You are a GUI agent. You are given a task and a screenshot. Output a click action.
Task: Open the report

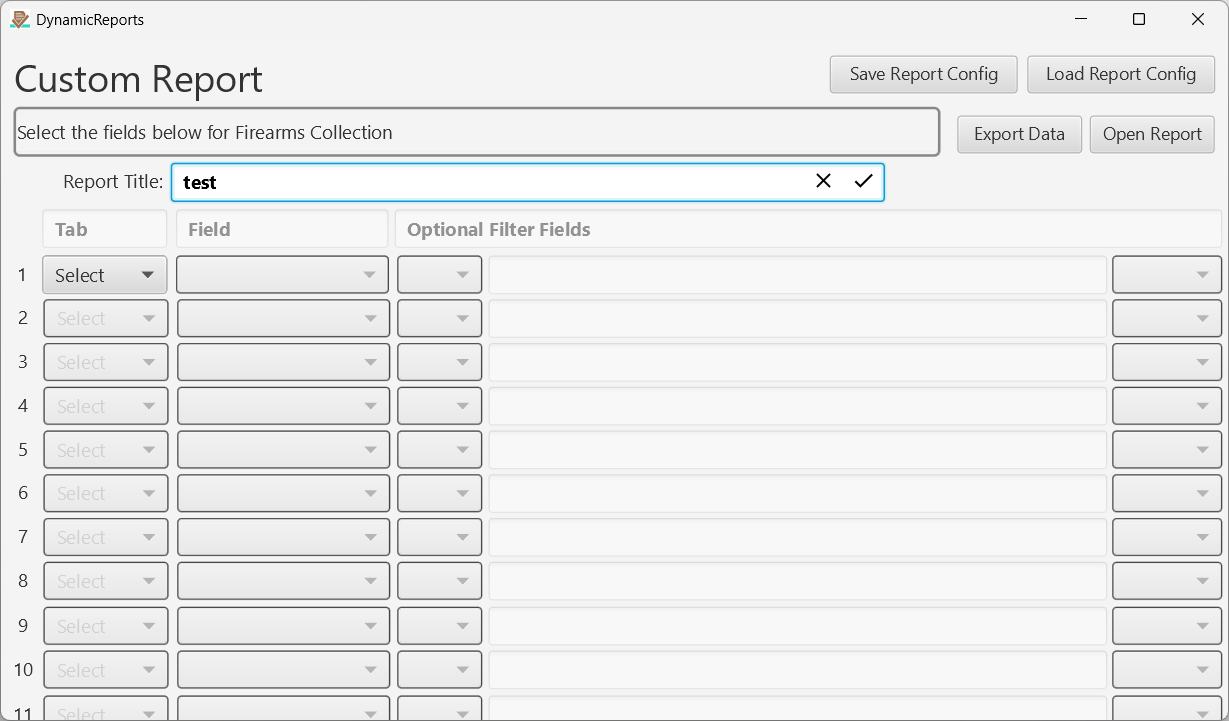[1152, 134]
